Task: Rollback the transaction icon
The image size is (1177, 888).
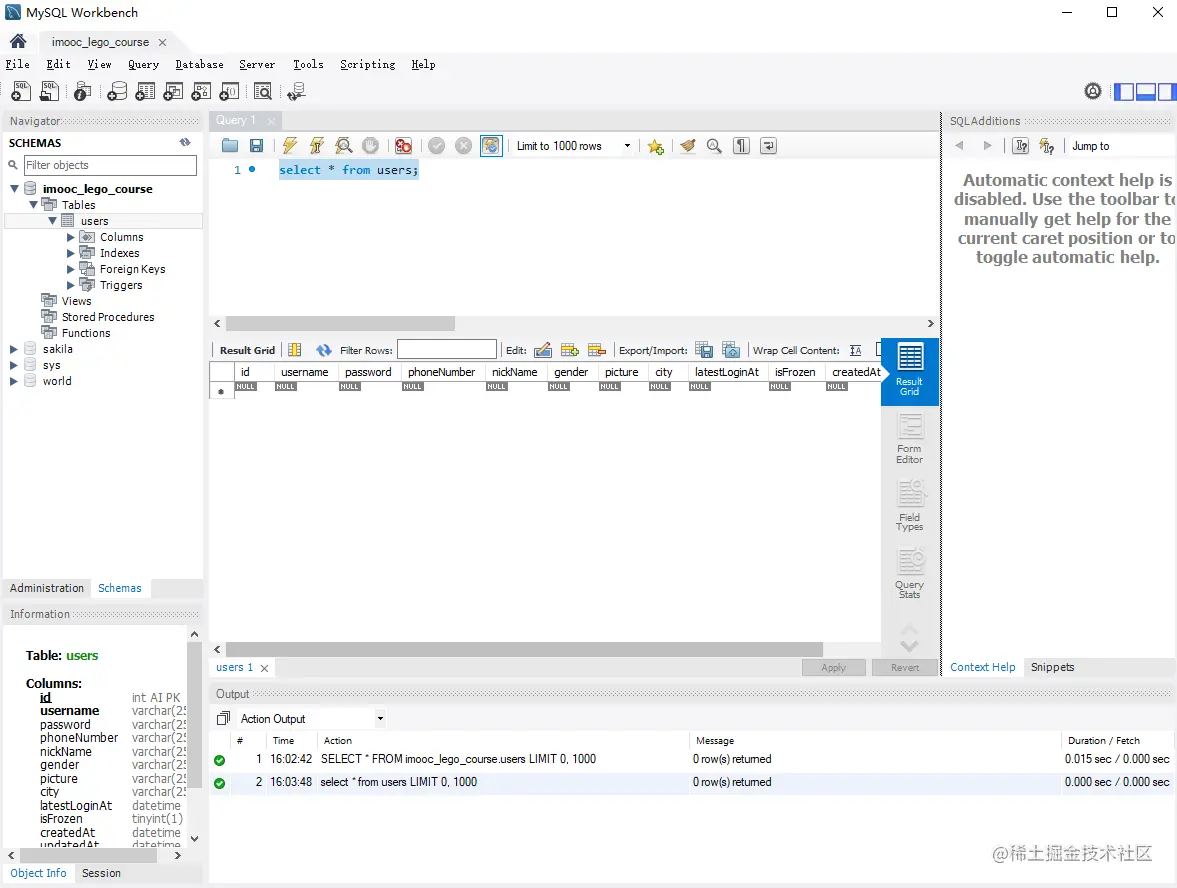Action: [464, 146]
